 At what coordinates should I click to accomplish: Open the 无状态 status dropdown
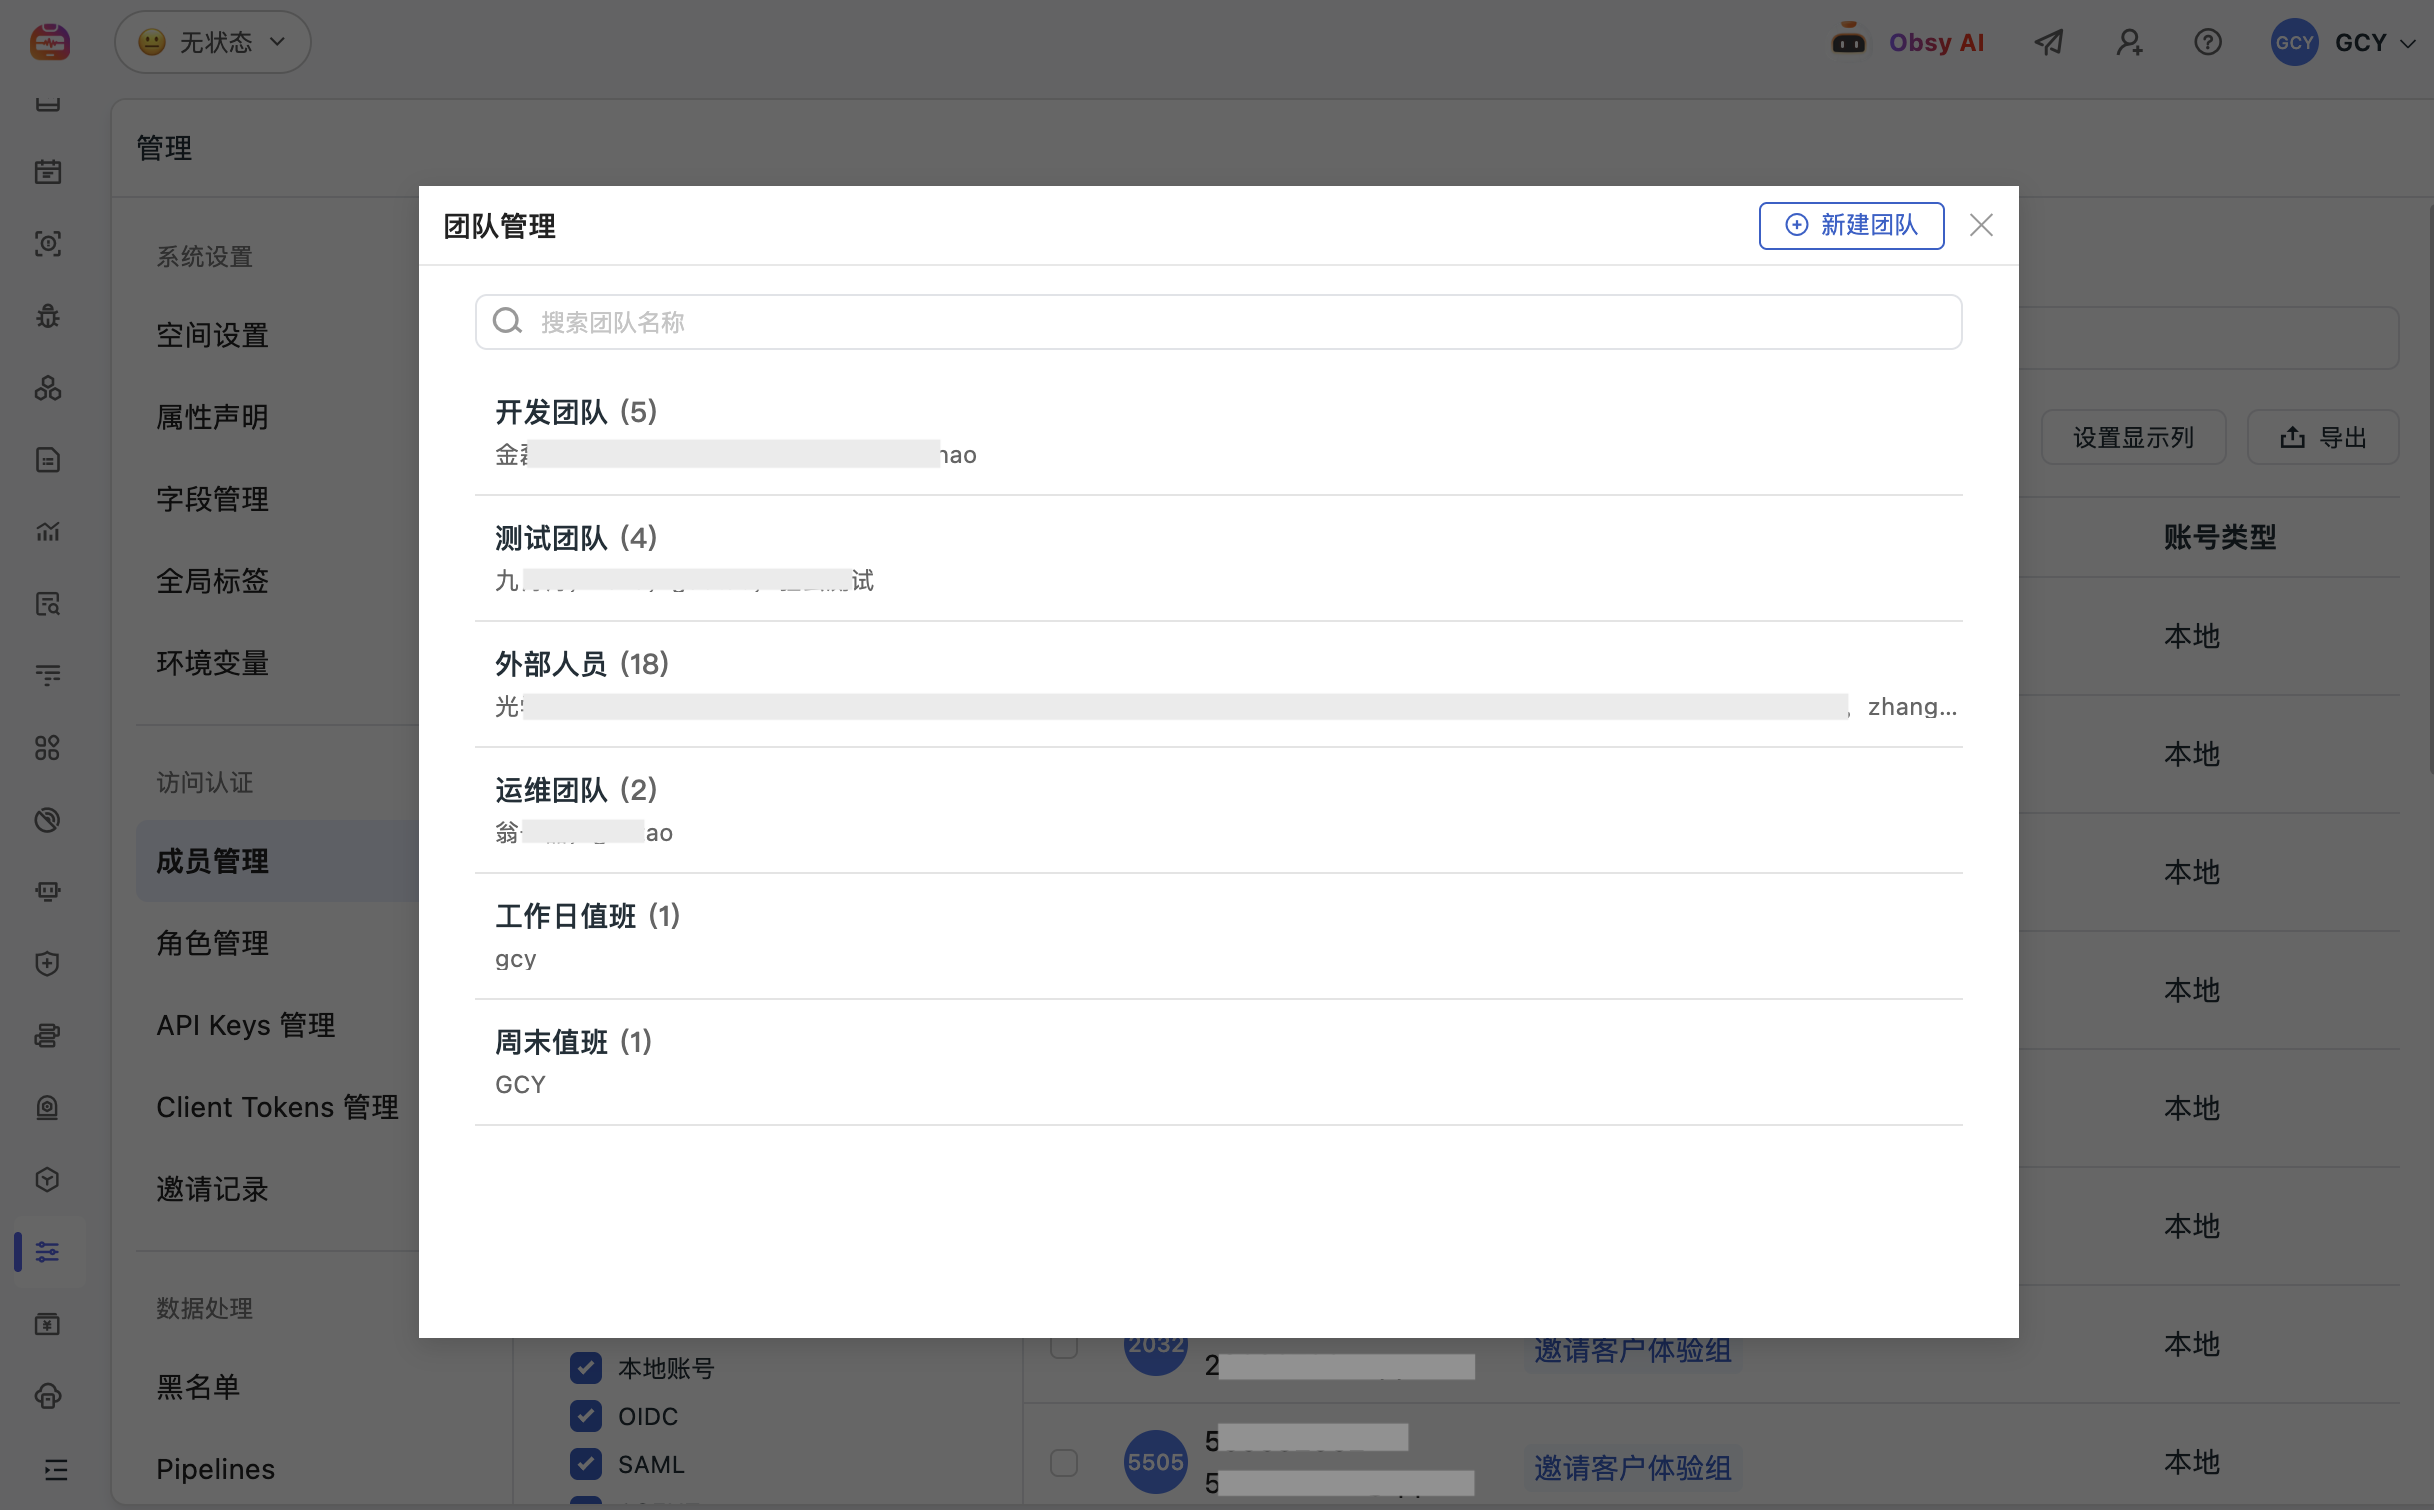tap(212, 42)
